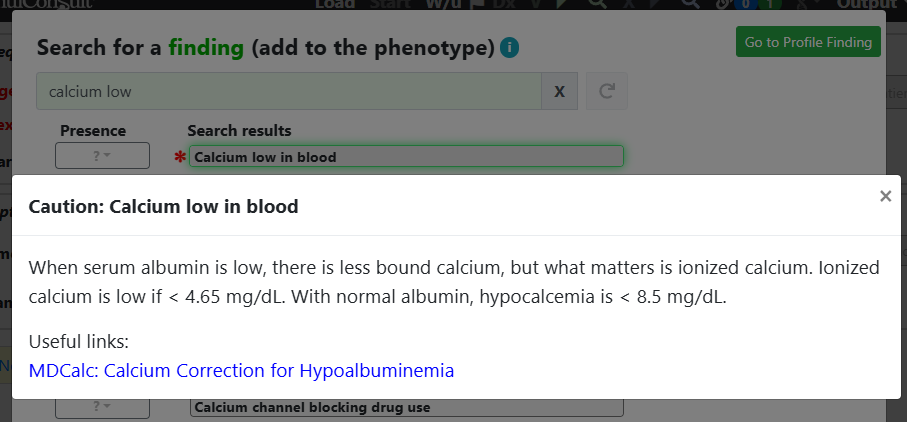This screenshot has width=907, height=422.
Task: Close the Caution dialog with the ×
Action: point(885,197)
